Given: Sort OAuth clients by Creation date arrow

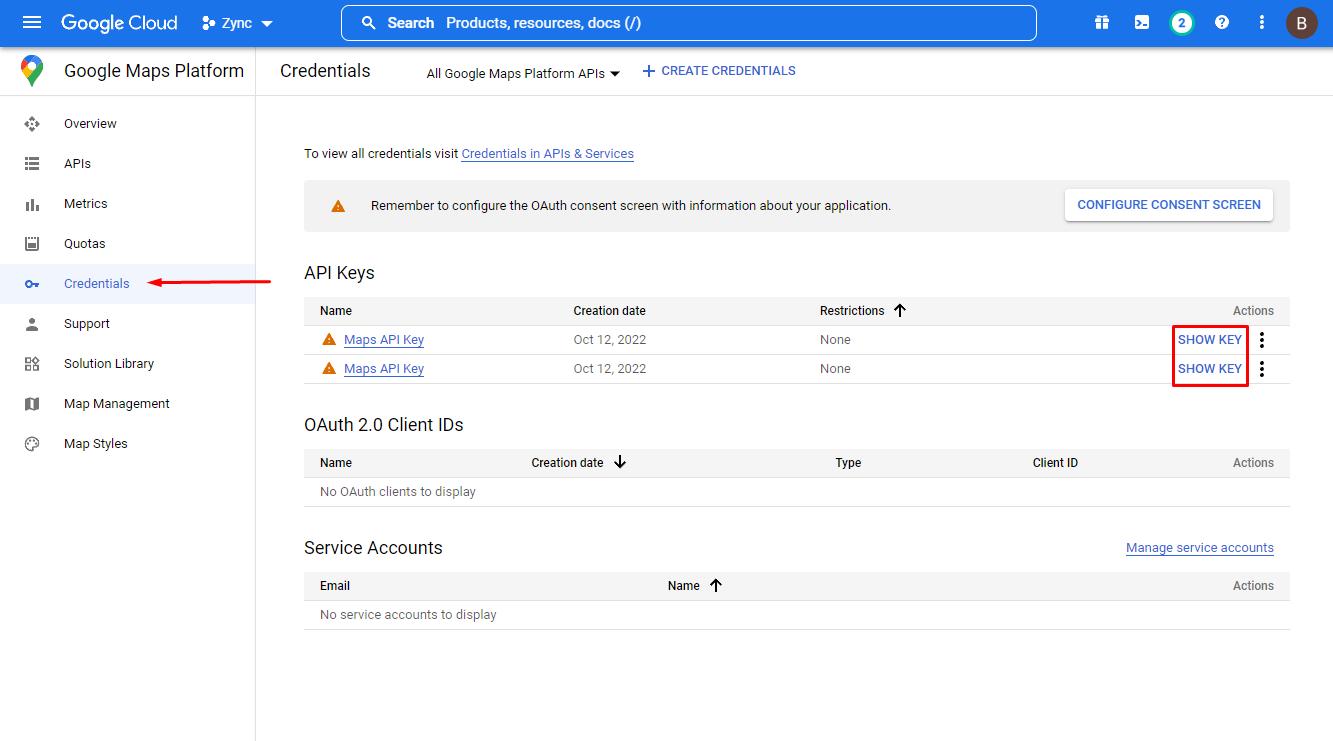Looking at the screenshot, I should pos(620,463).
